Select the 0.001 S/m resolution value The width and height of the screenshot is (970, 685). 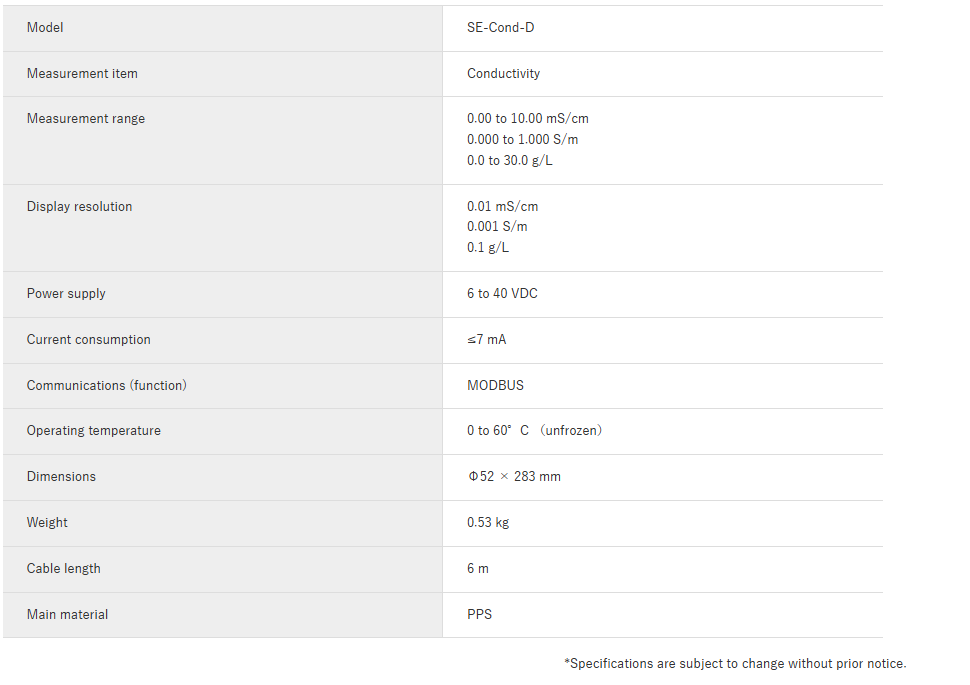[497, 227]
